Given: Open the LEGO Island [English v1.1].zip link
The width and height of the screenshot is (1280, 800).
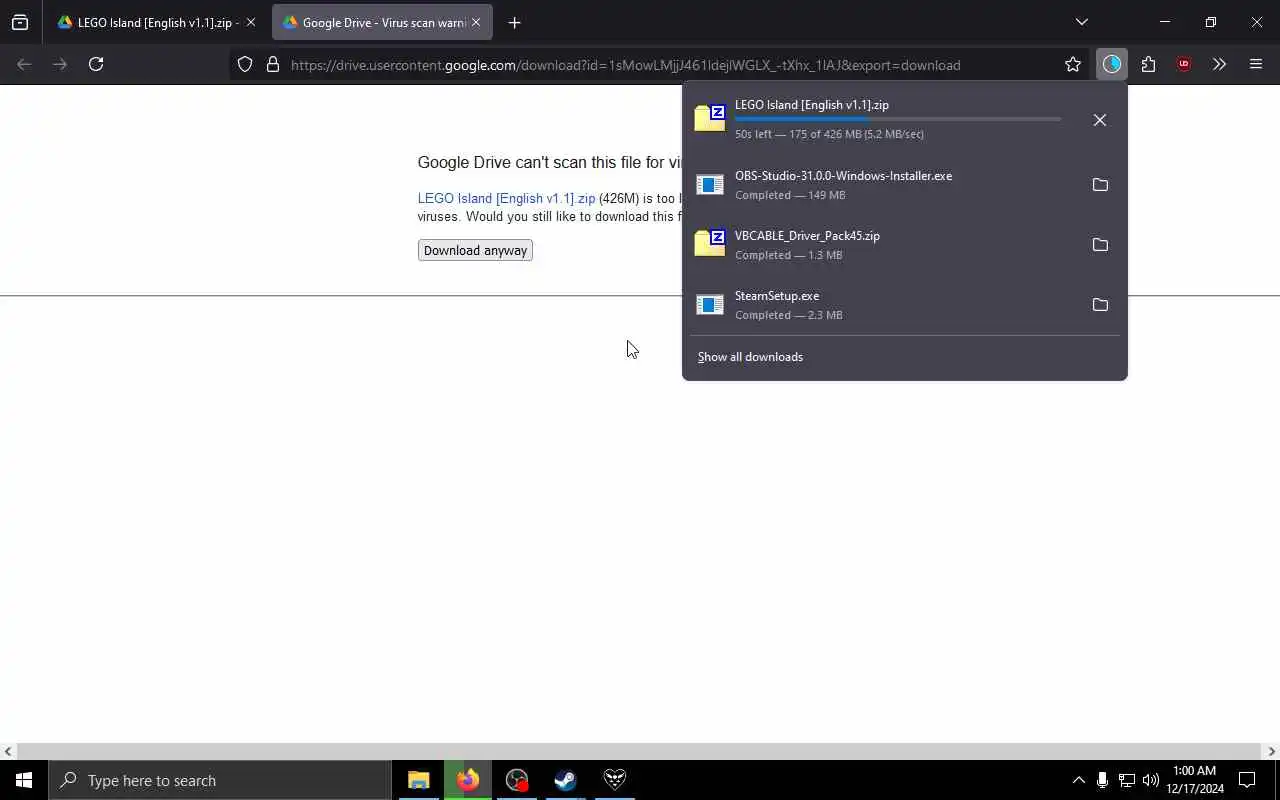Looking at the screenshot, I should pos(506,198).
